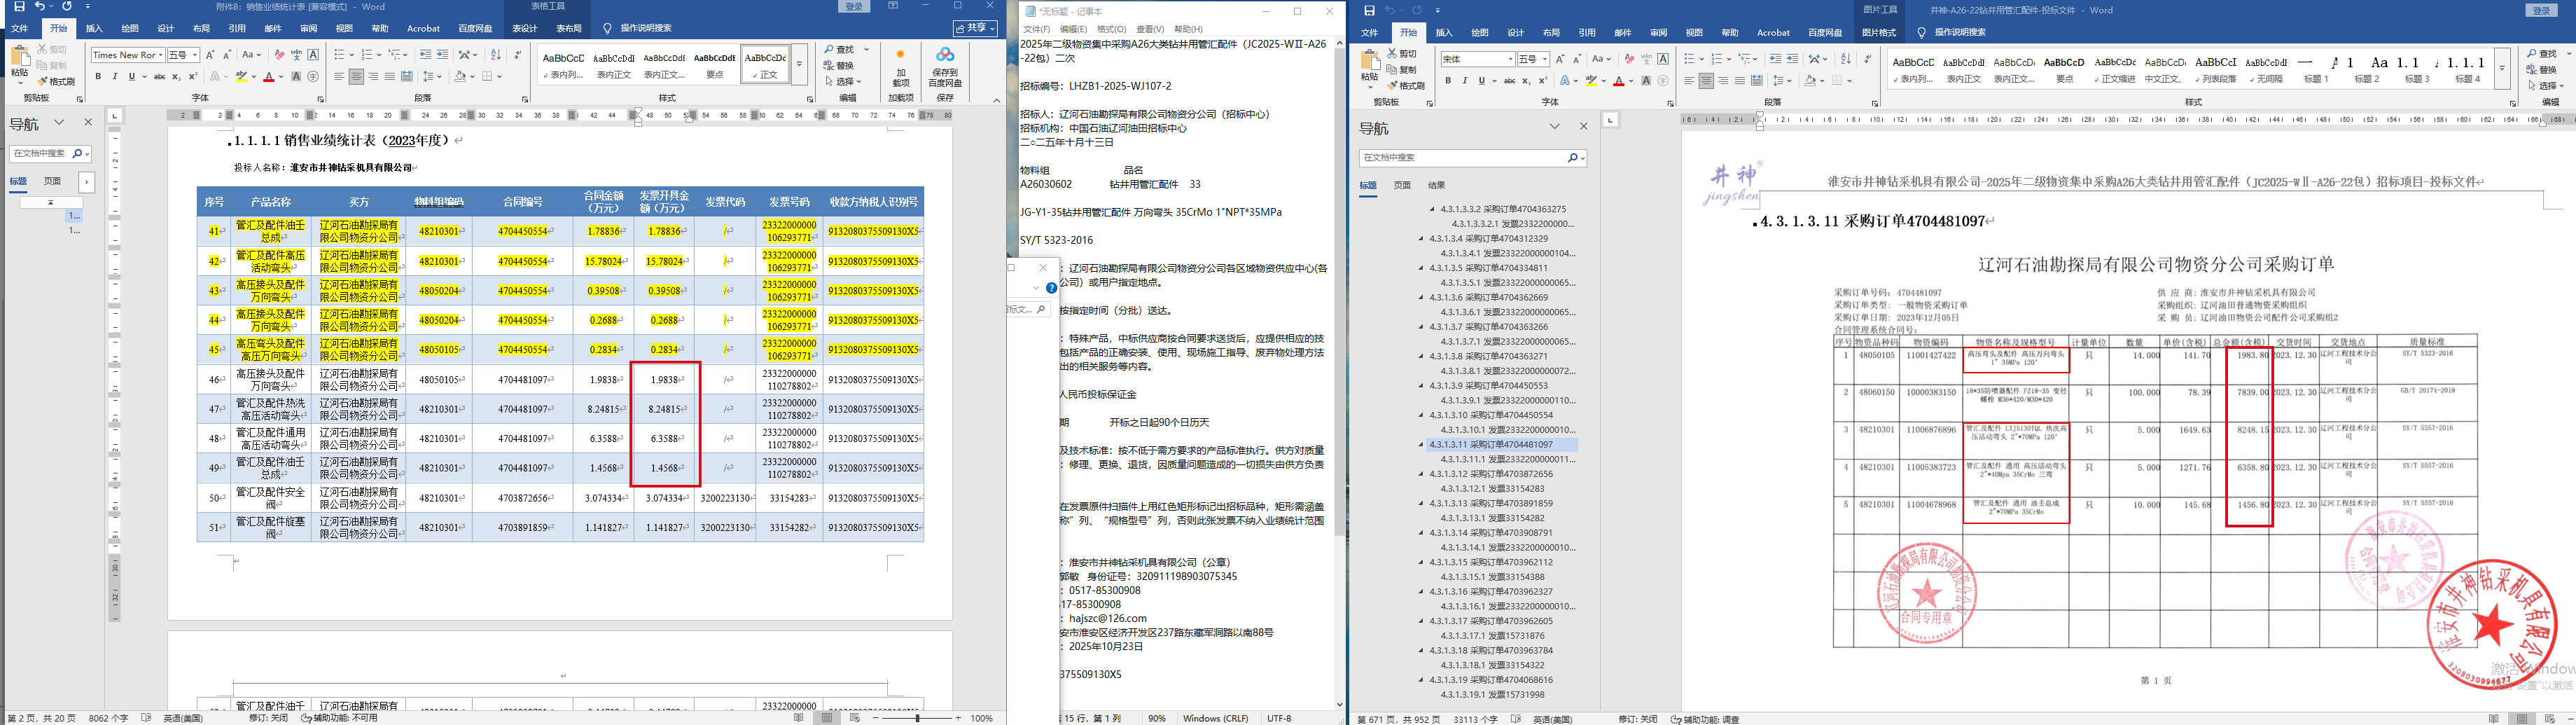Toggle subscript in left Word window
Viewport: 2576px width, 725px height.
pyautogui.click(x=177, y=77)
